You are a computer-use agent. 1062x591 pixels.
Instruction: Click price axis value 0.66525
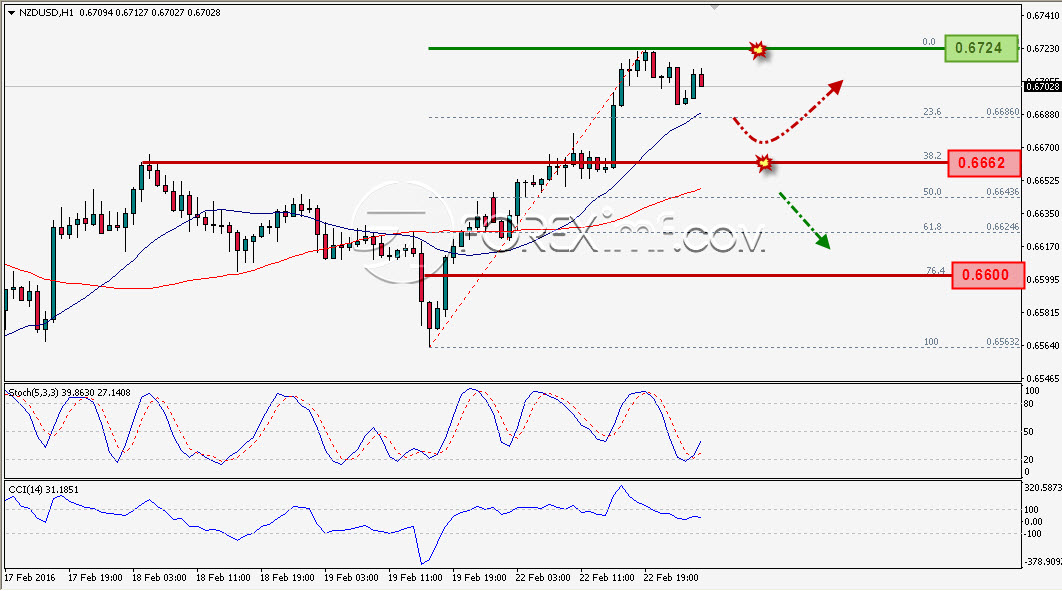[x=1043, y=180]
